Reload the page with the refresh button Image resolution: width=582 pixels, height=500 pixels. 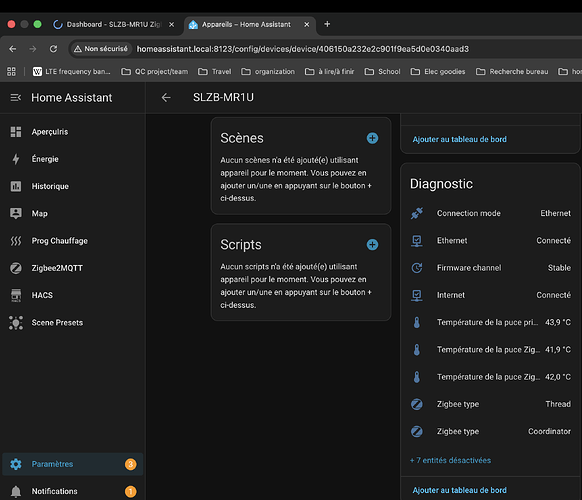tap(53, 49)
